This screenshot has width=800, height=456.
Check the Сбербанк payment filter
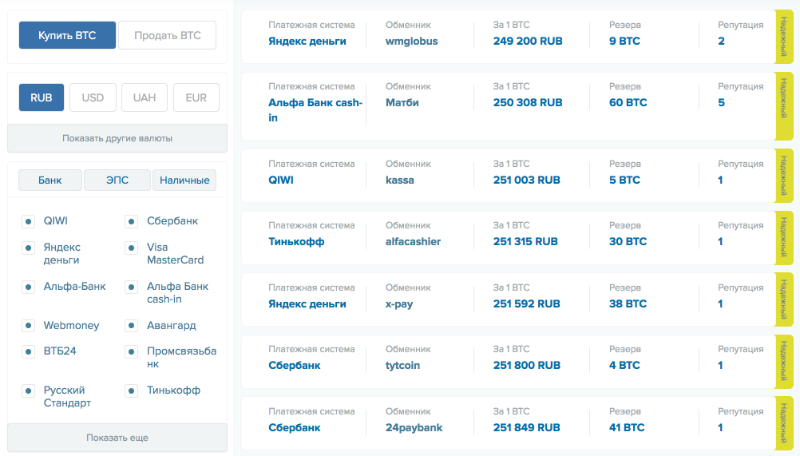[x=131, y=220]
